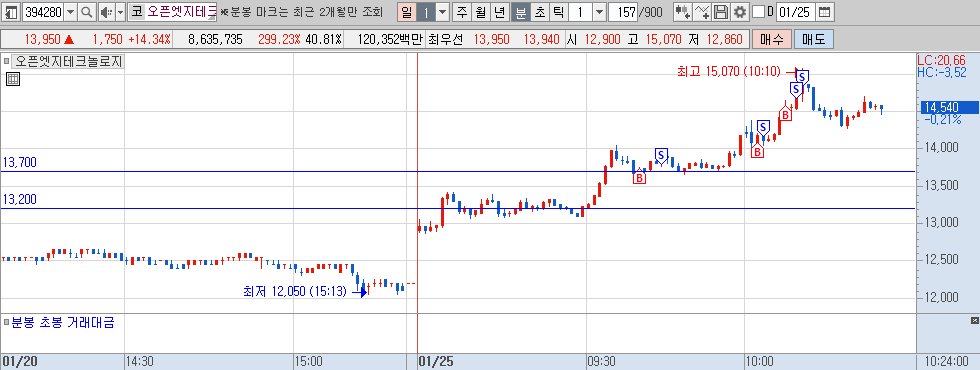Switch to the 분 minute chart tab
Viewport: 980px width, 370px height.
[520, 12]
